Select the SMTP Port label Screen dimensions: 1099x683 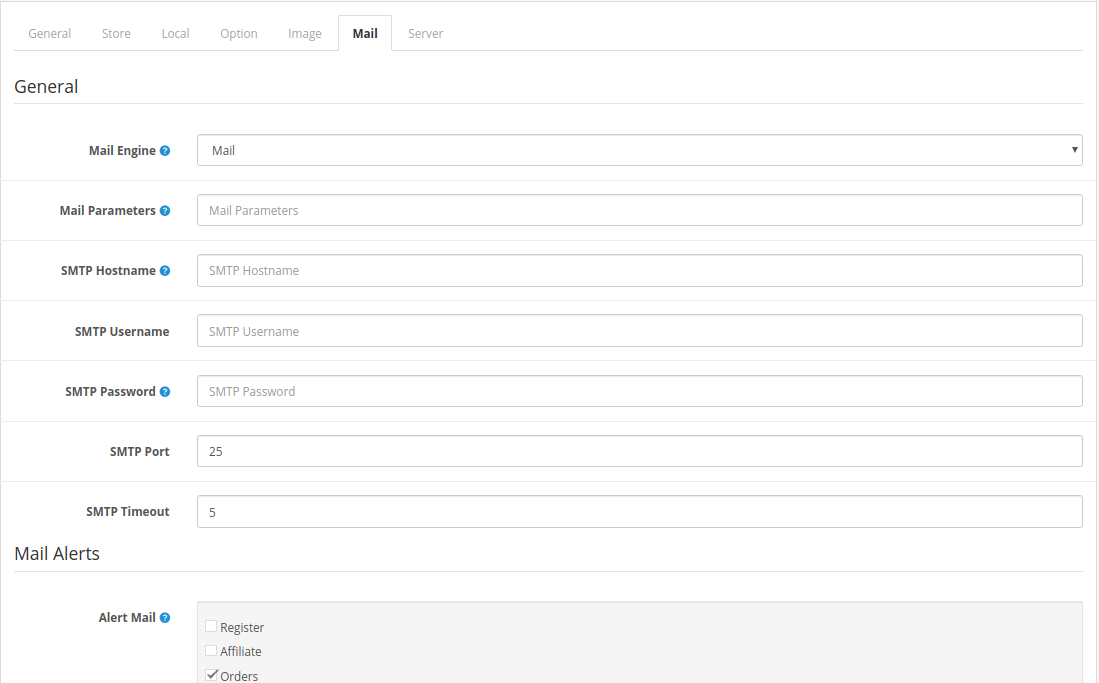point(139,452)
